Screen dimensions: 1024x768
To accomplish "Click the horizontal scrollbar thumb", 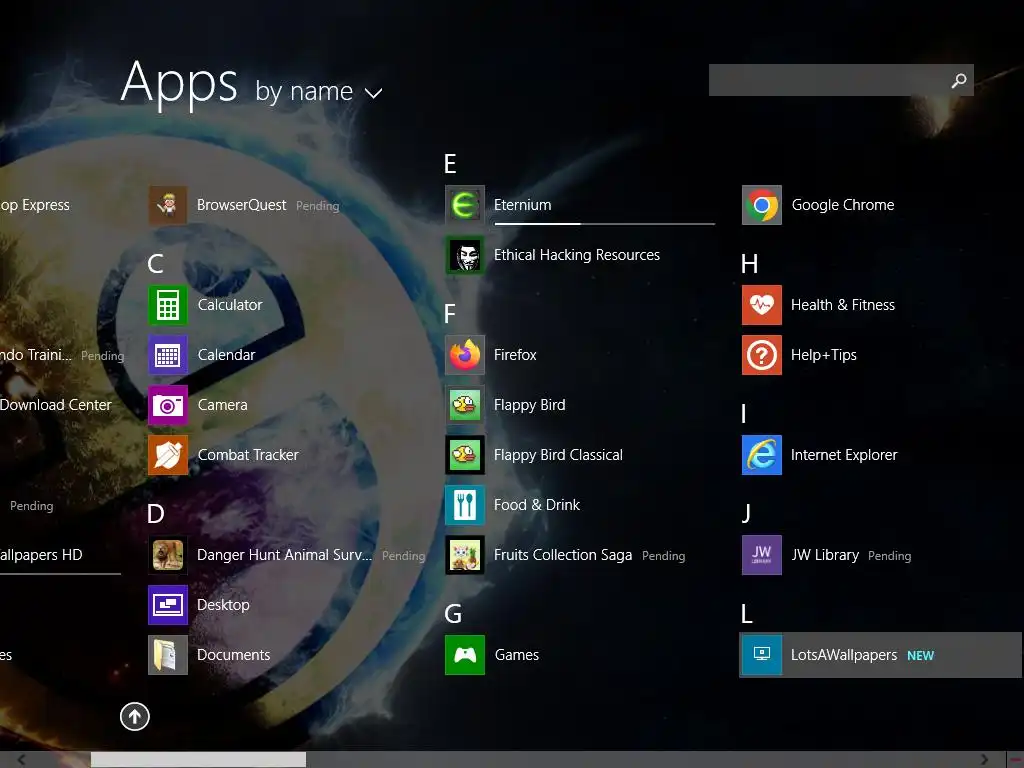I will coord(198,759).
